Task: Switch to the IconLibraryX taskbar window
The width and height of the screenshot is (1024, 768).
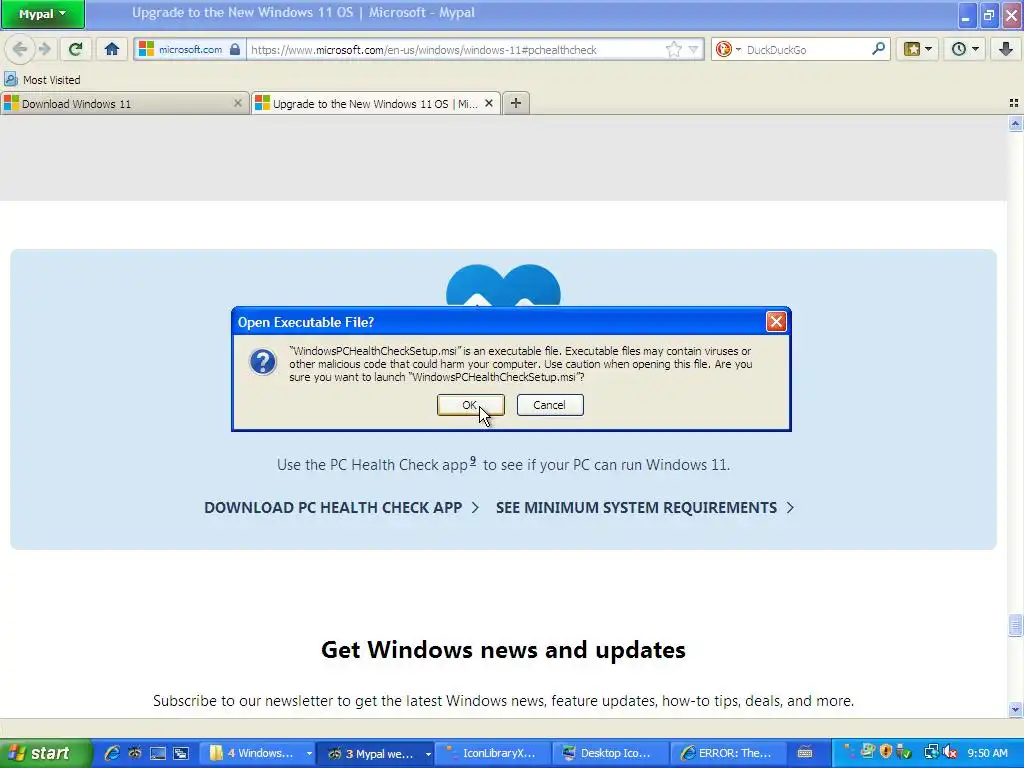Action: coord(494,753)
